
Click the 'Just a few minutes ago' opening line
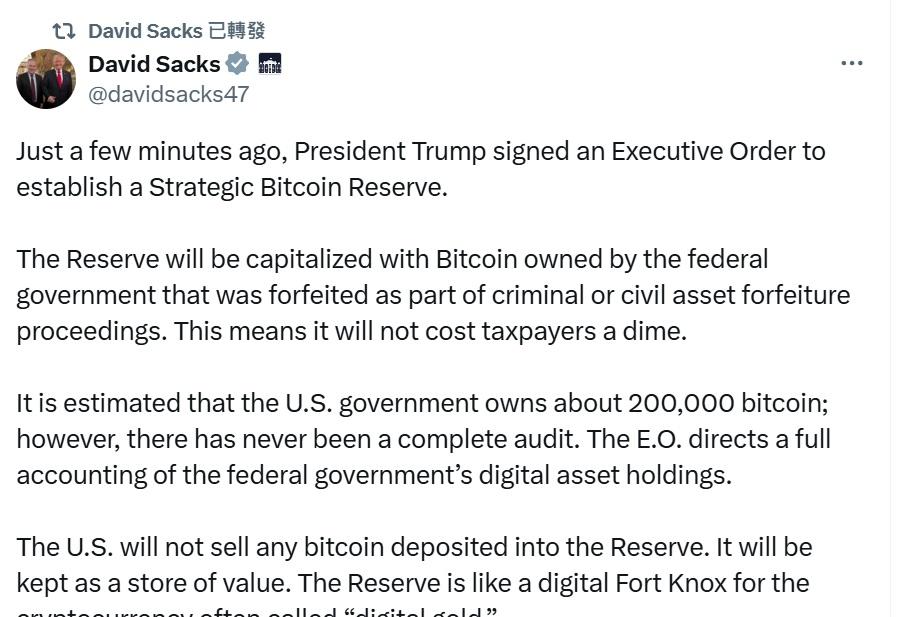tap(150, 151)
